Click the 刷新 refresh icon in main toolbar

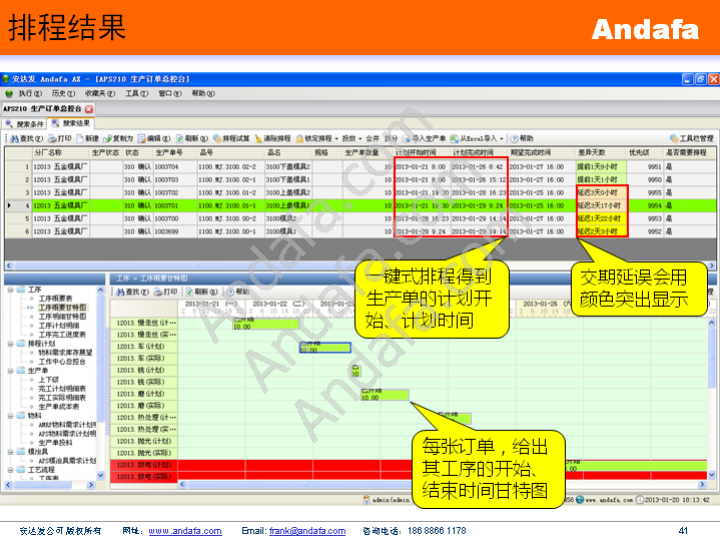pos(180,139)
